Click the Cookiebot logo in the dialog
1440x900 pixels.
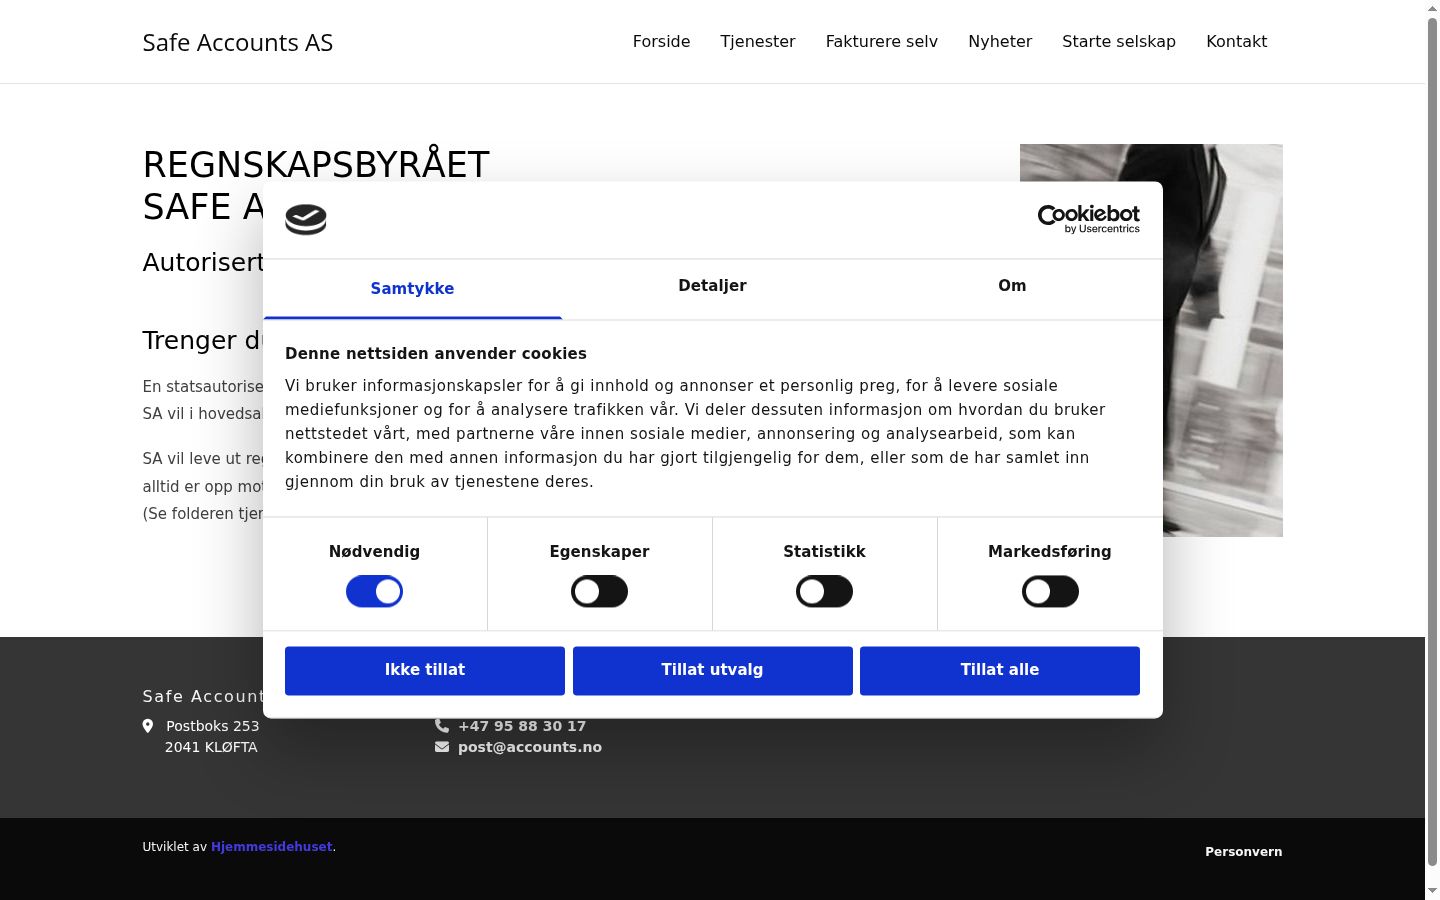[1088, 219]
